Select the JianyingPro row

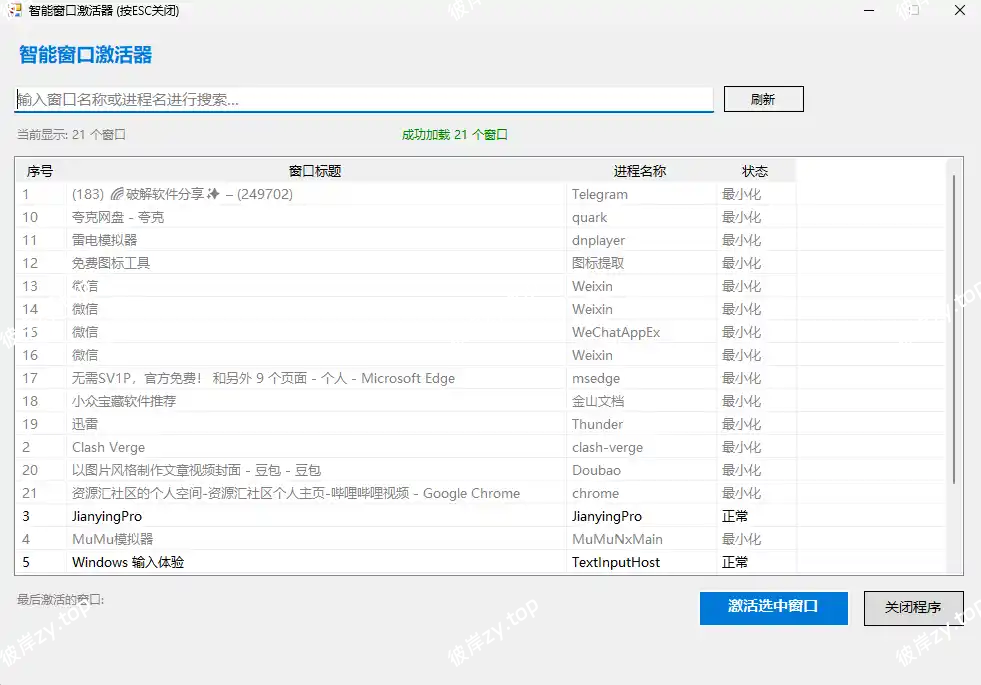[x=300, y=516]
